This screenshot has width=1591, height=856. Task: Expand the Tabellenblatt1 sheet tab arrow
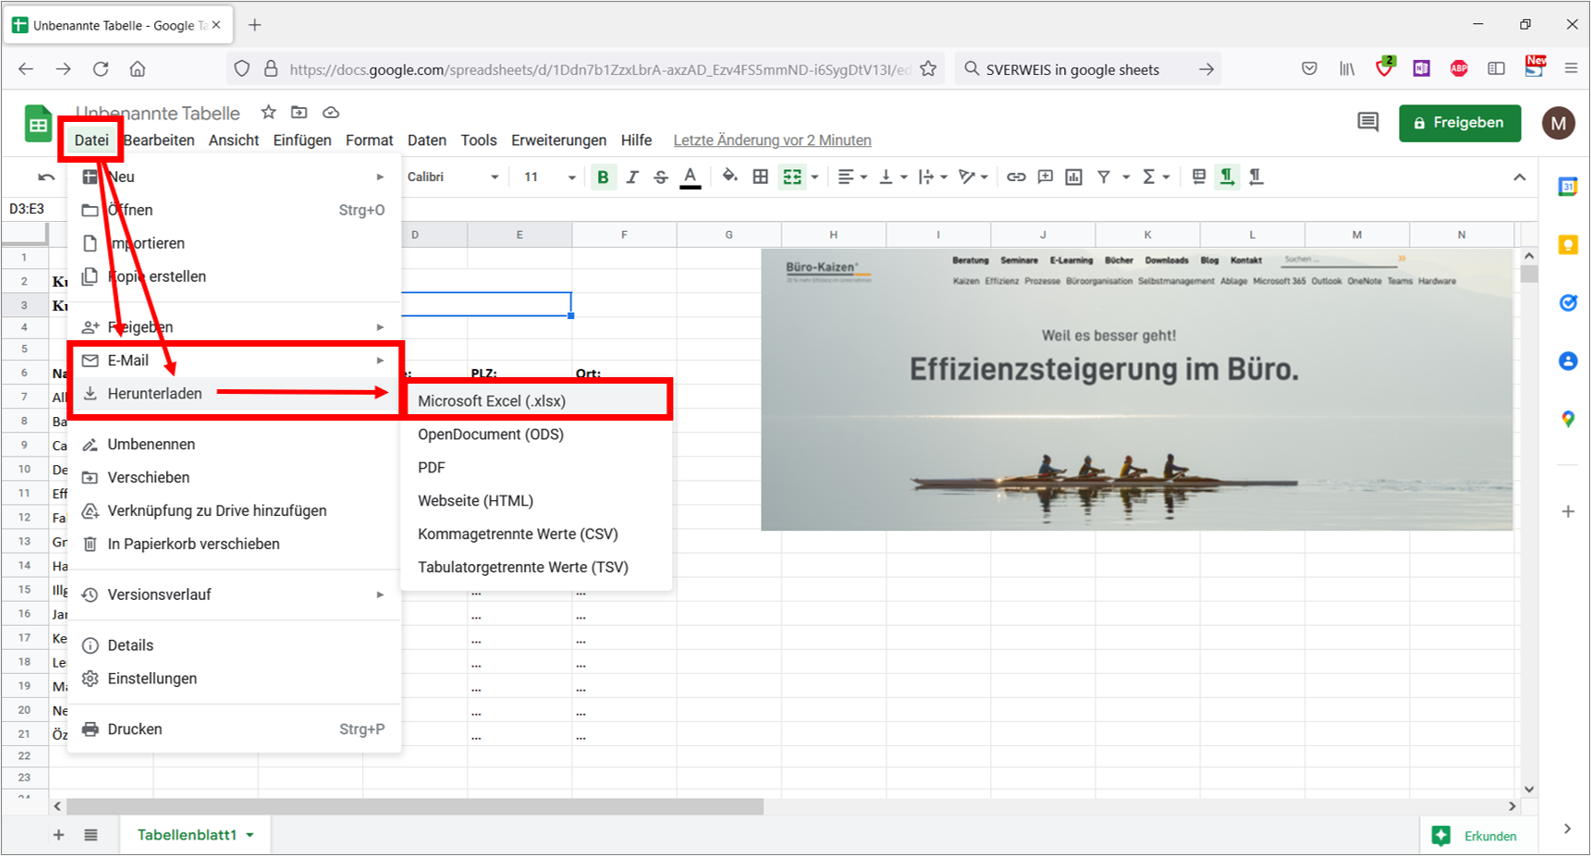coord(250,835)
